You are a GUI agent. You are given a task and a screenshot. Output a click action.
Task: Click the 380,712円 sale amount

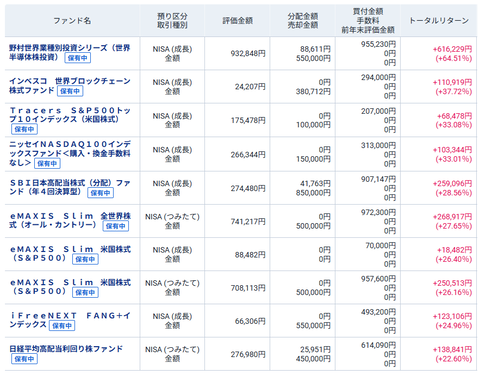click(313, 91)
